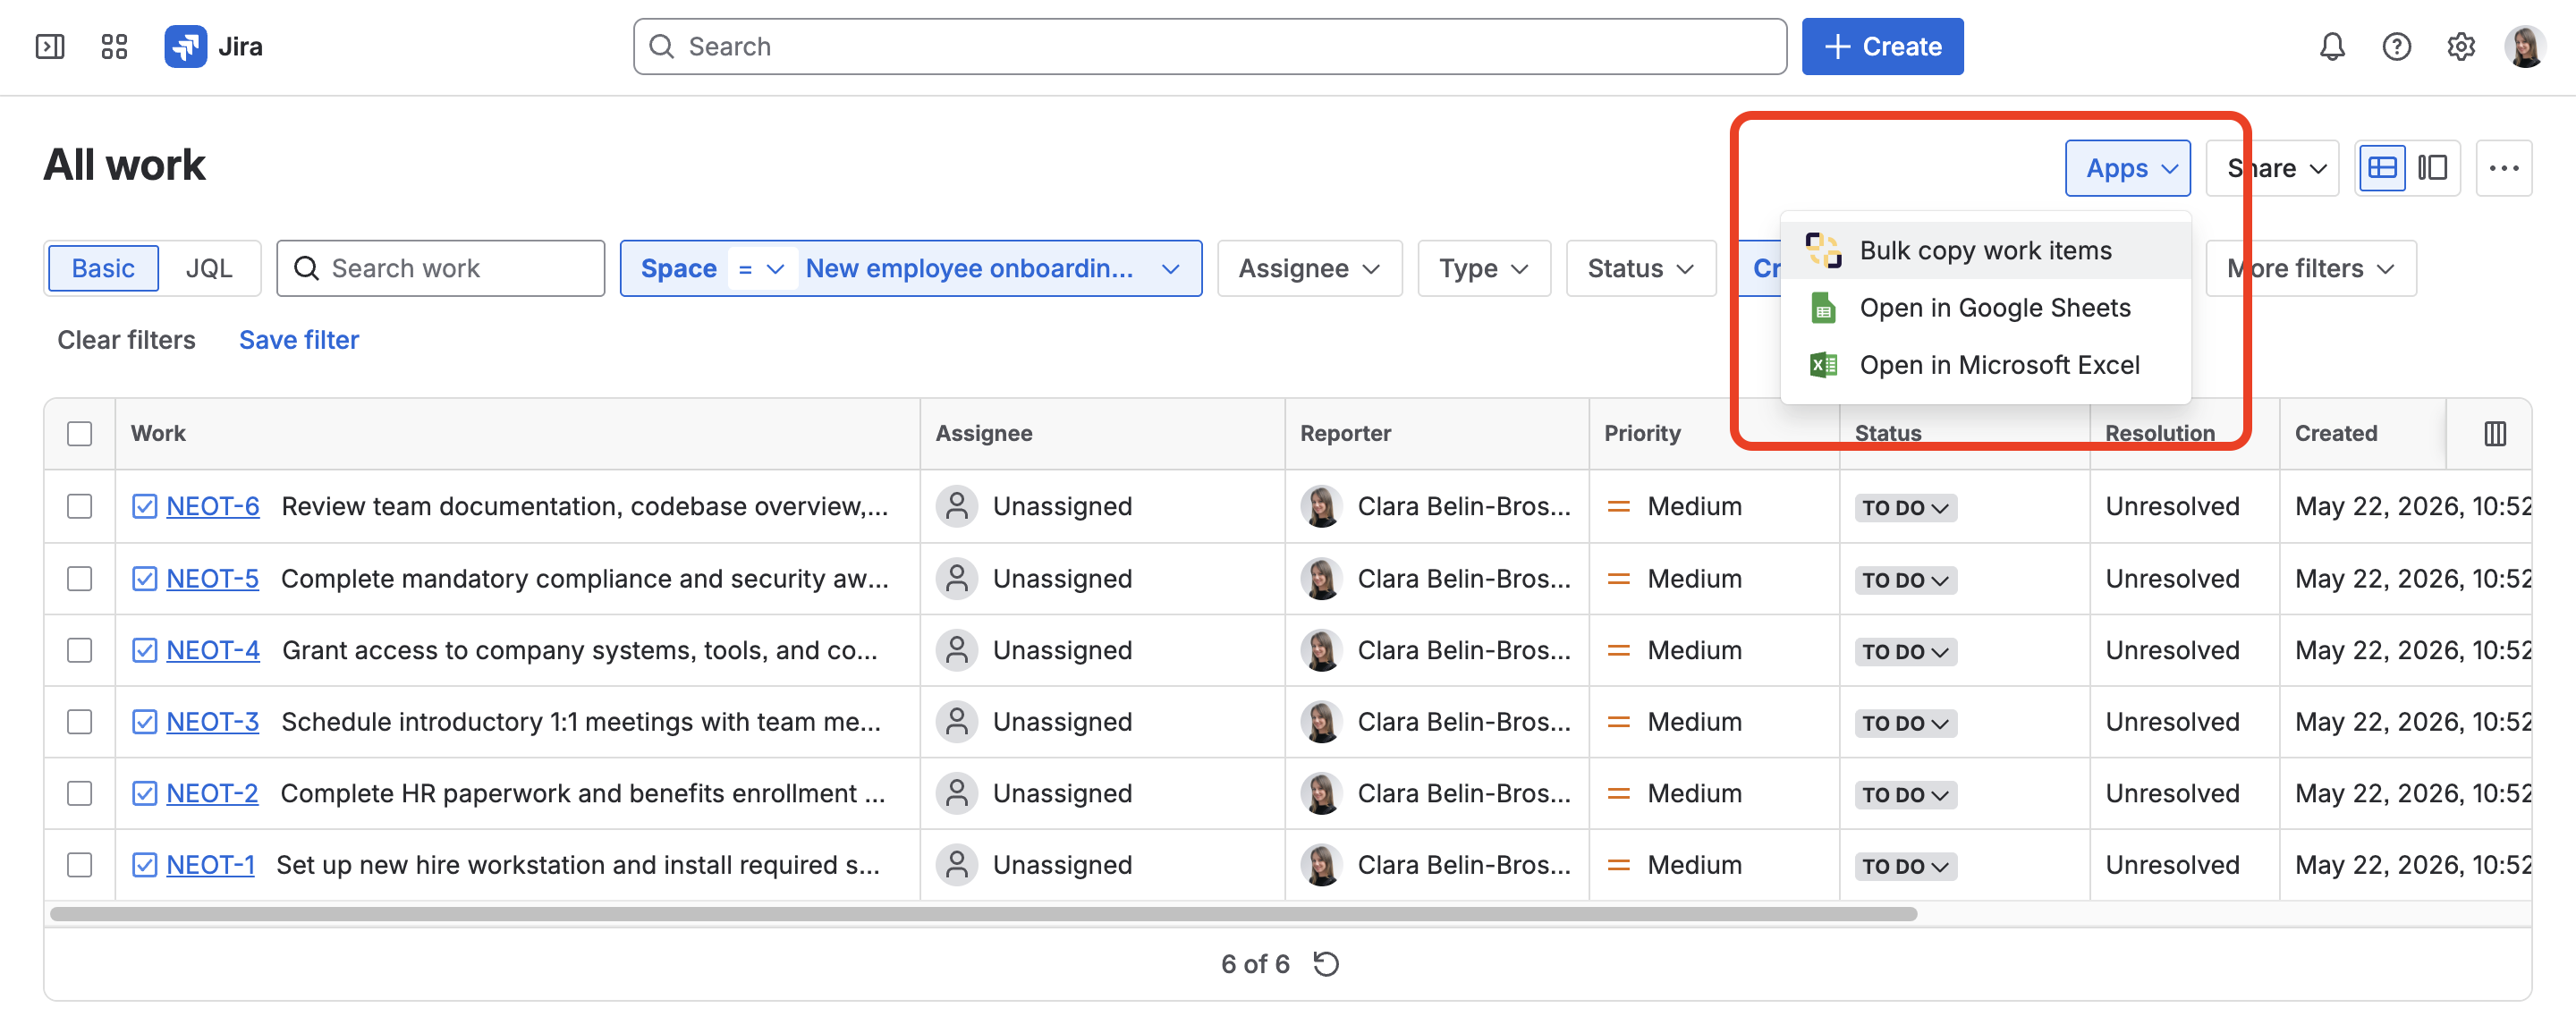
Task: Open the NEOT-1 work item link
Action: coord(210,864)
